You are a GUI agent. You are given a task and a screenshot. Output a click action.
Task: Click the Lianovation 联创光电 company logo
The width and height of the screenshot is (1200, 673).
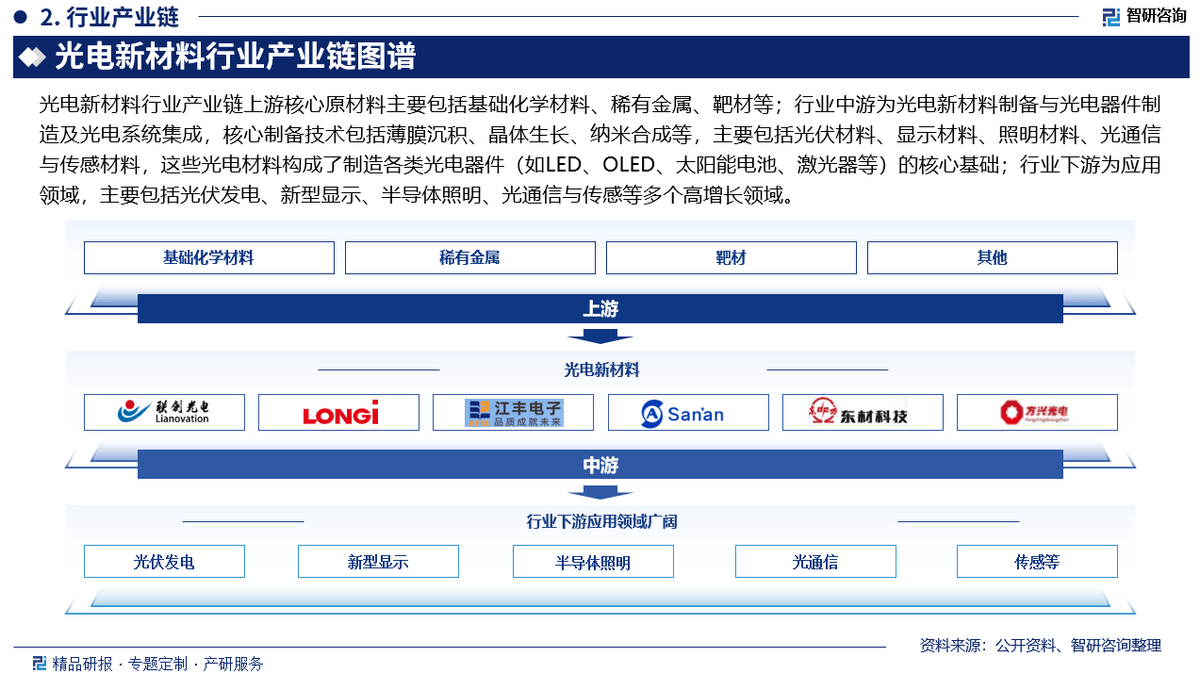(x=164, y=412)
